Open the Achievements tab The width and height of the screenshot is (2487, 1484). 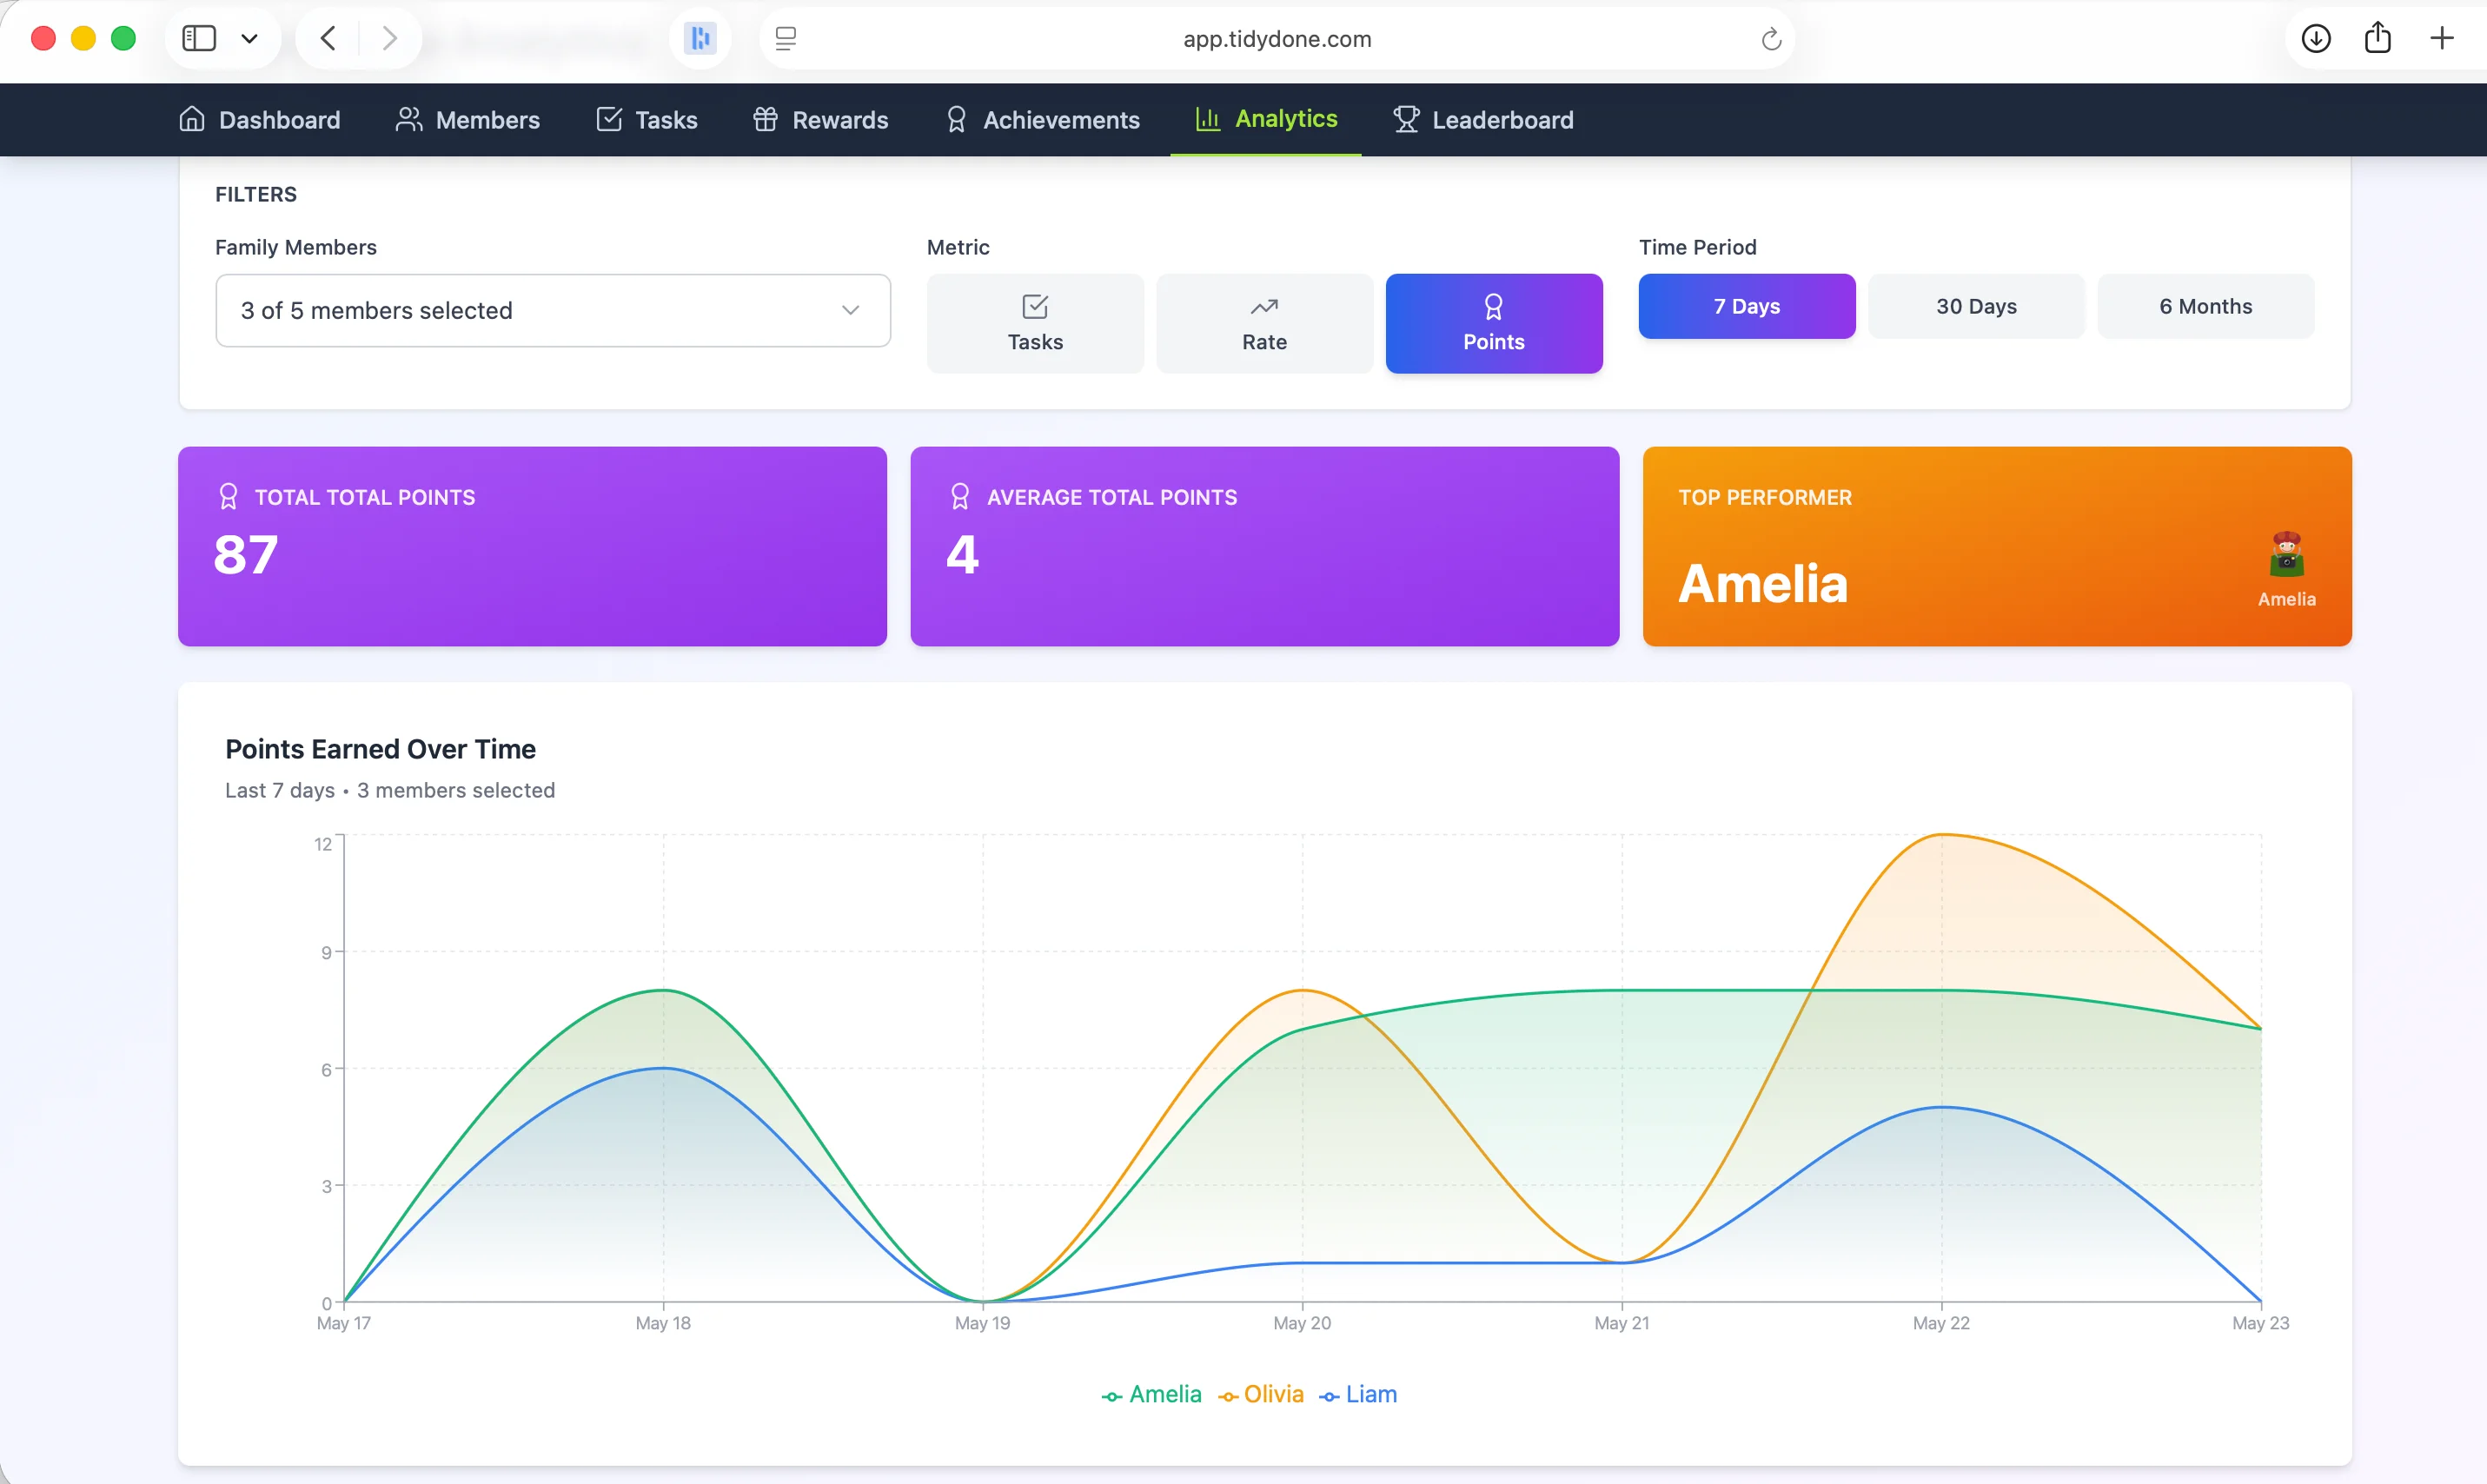coord(1042,120)
